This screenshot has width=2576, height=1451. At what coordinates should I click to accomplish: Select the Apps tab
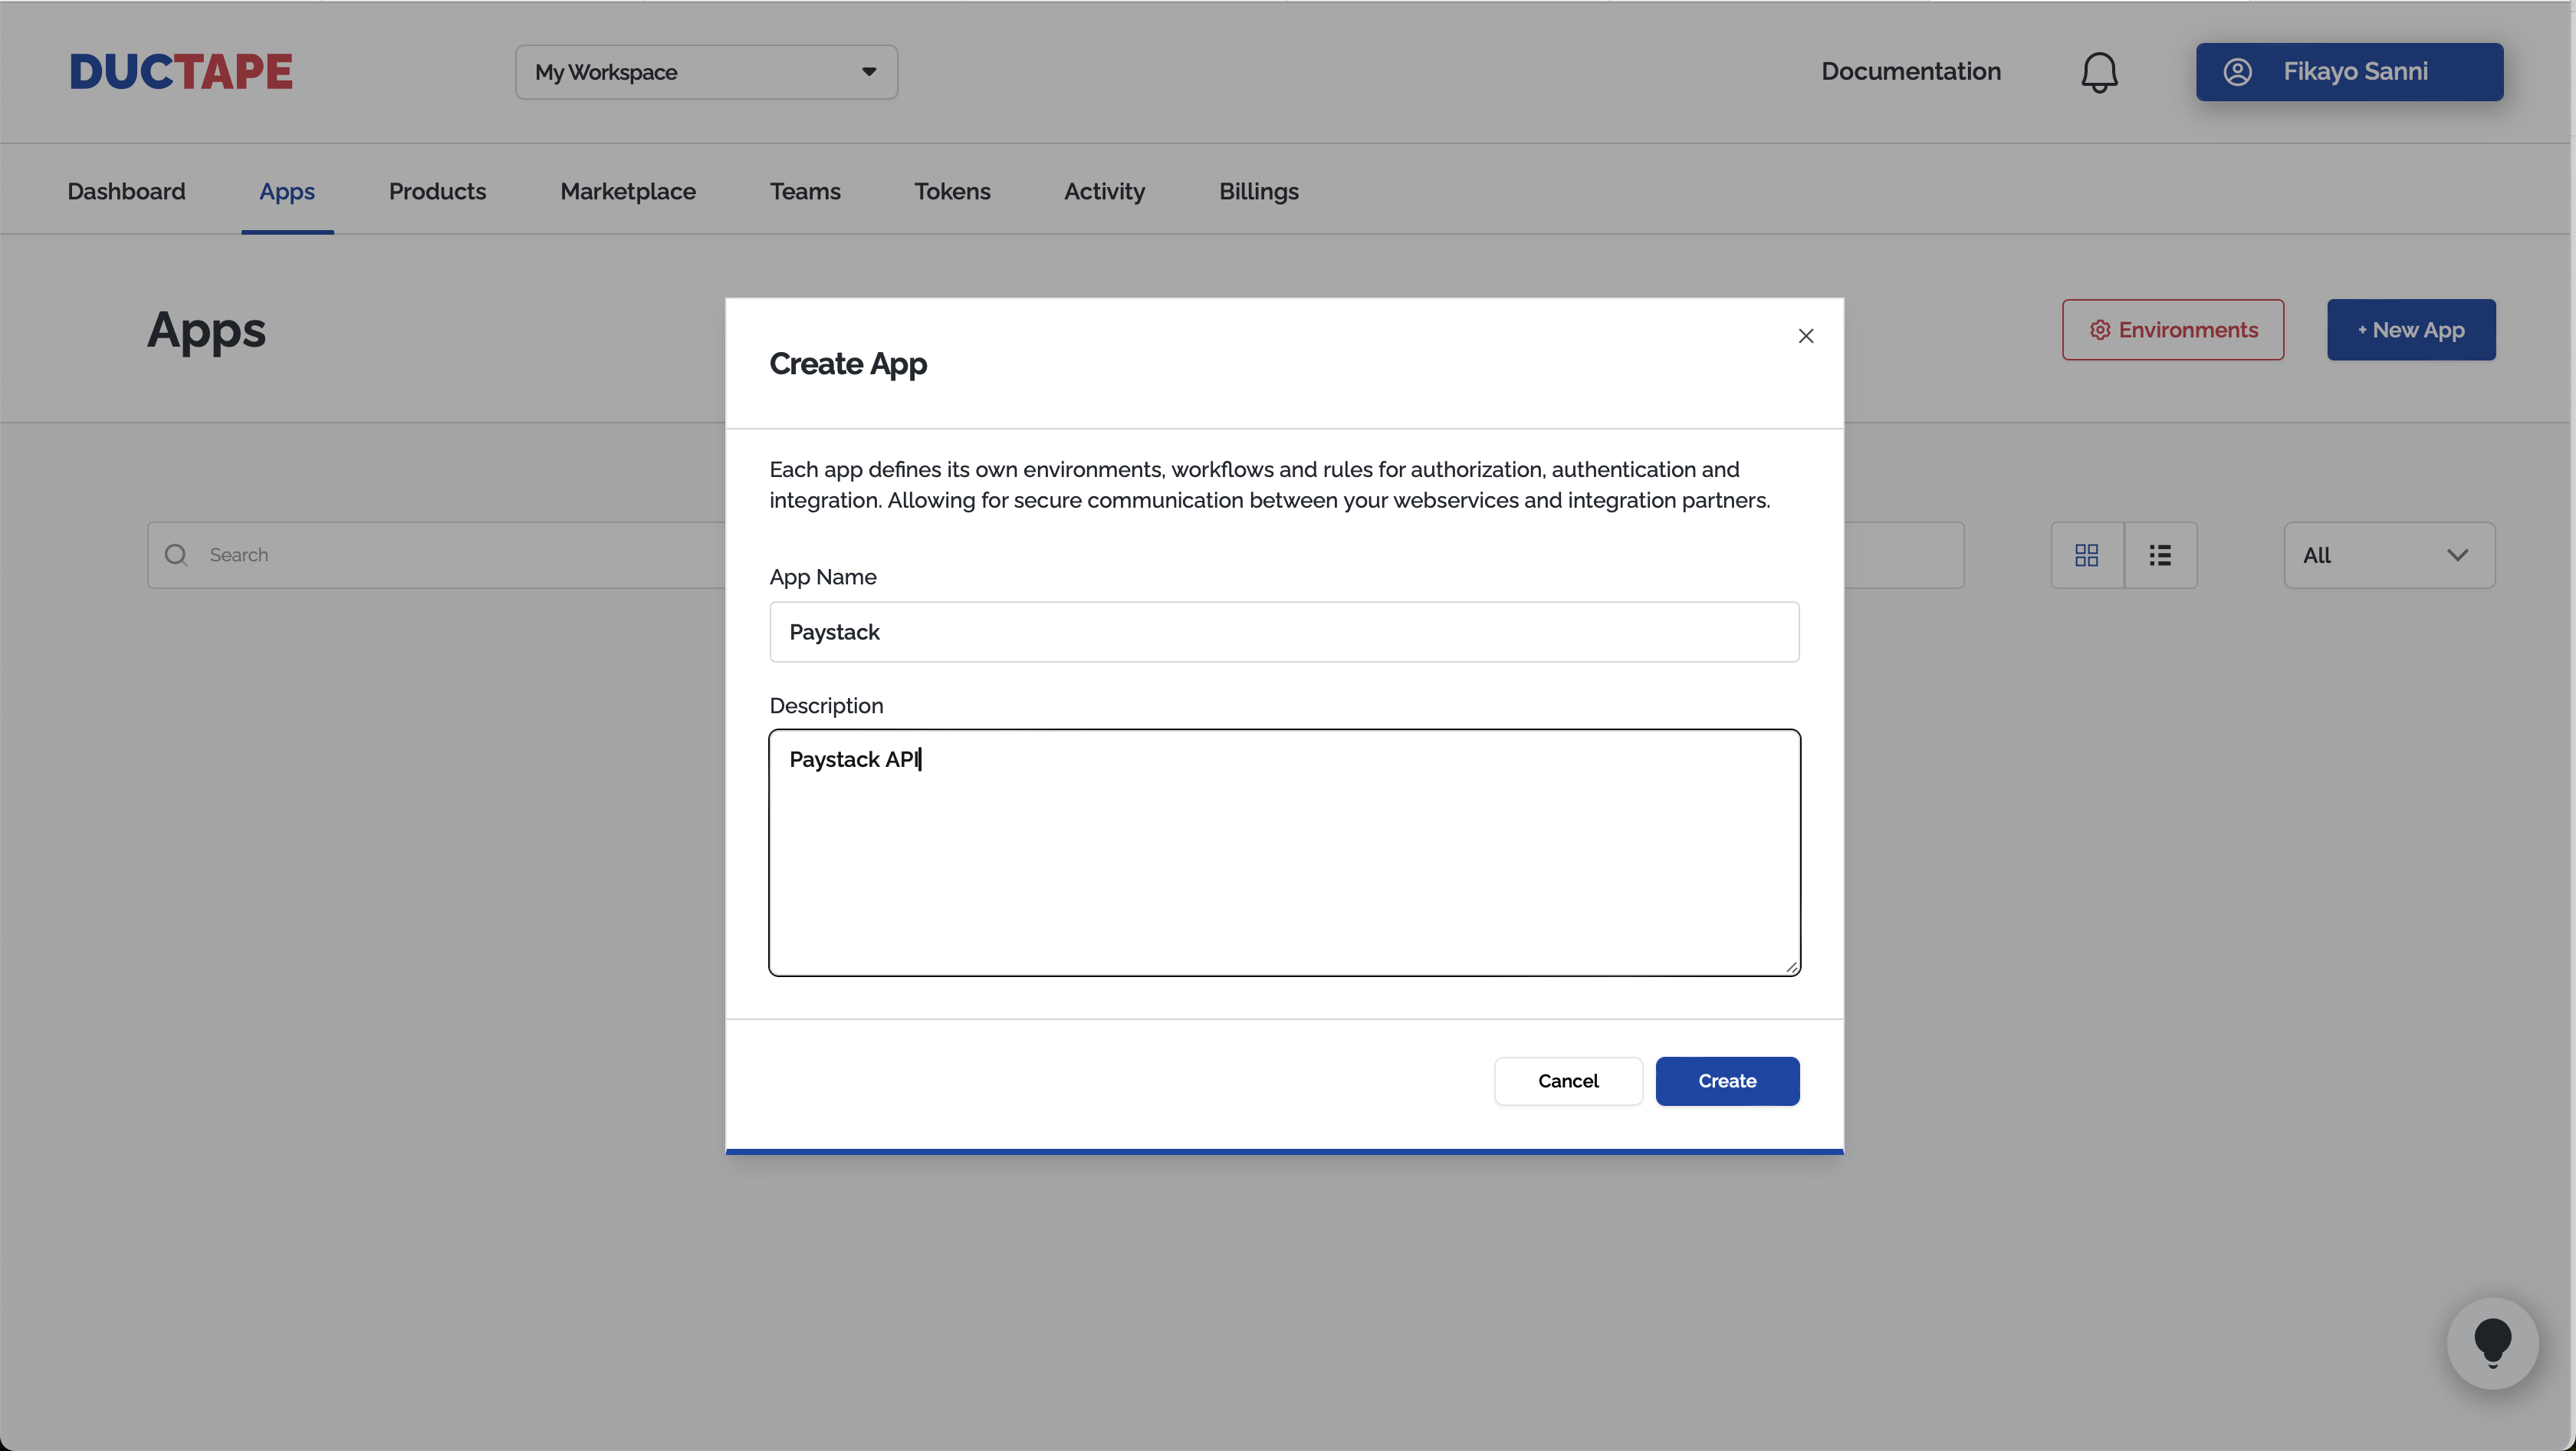coord(287,191)
